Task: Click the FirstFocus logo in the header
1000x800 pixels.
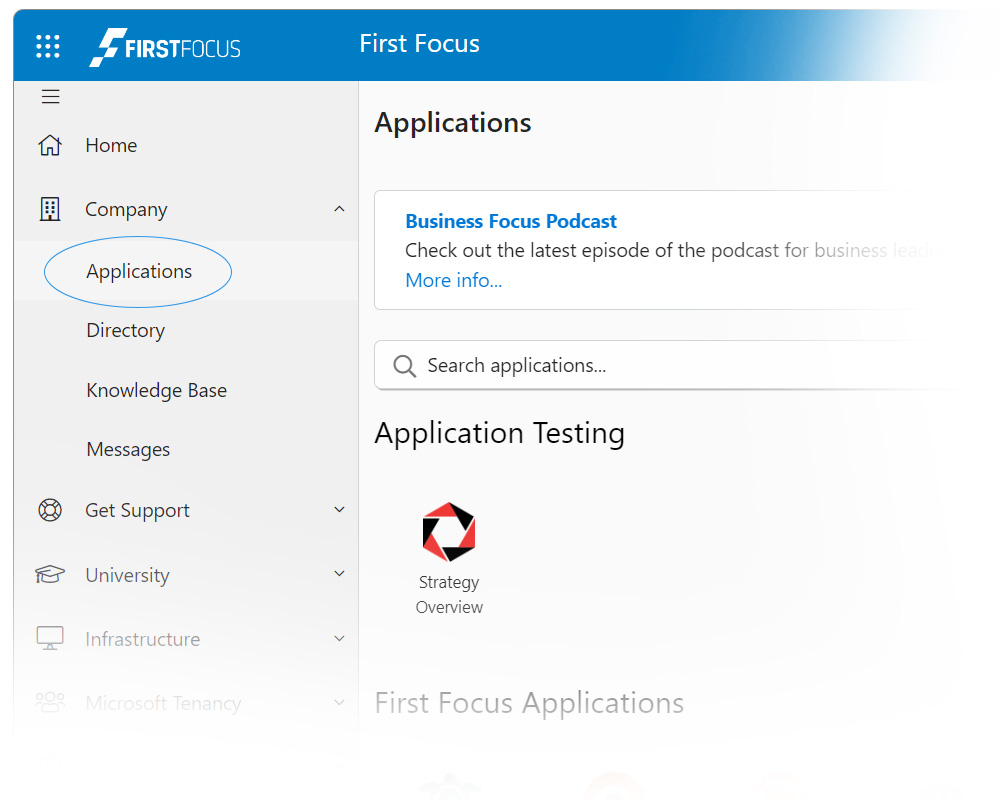Action: (x=164, y=45)
